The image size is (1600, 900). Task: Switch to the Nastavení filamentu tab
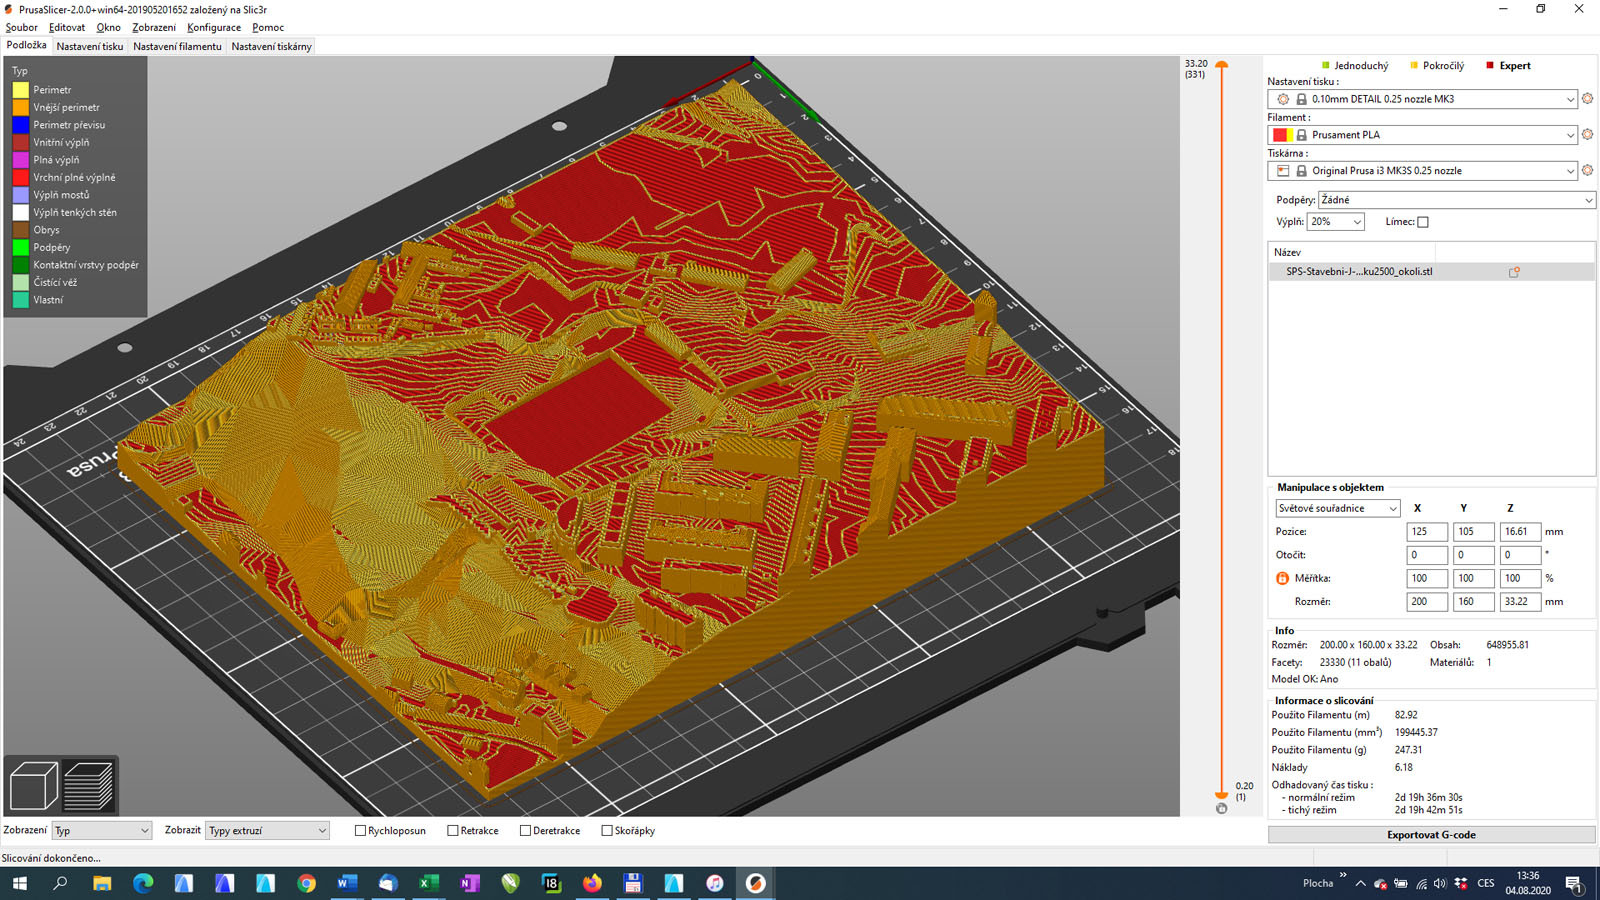pyautogui.click(x=177, y=46)
